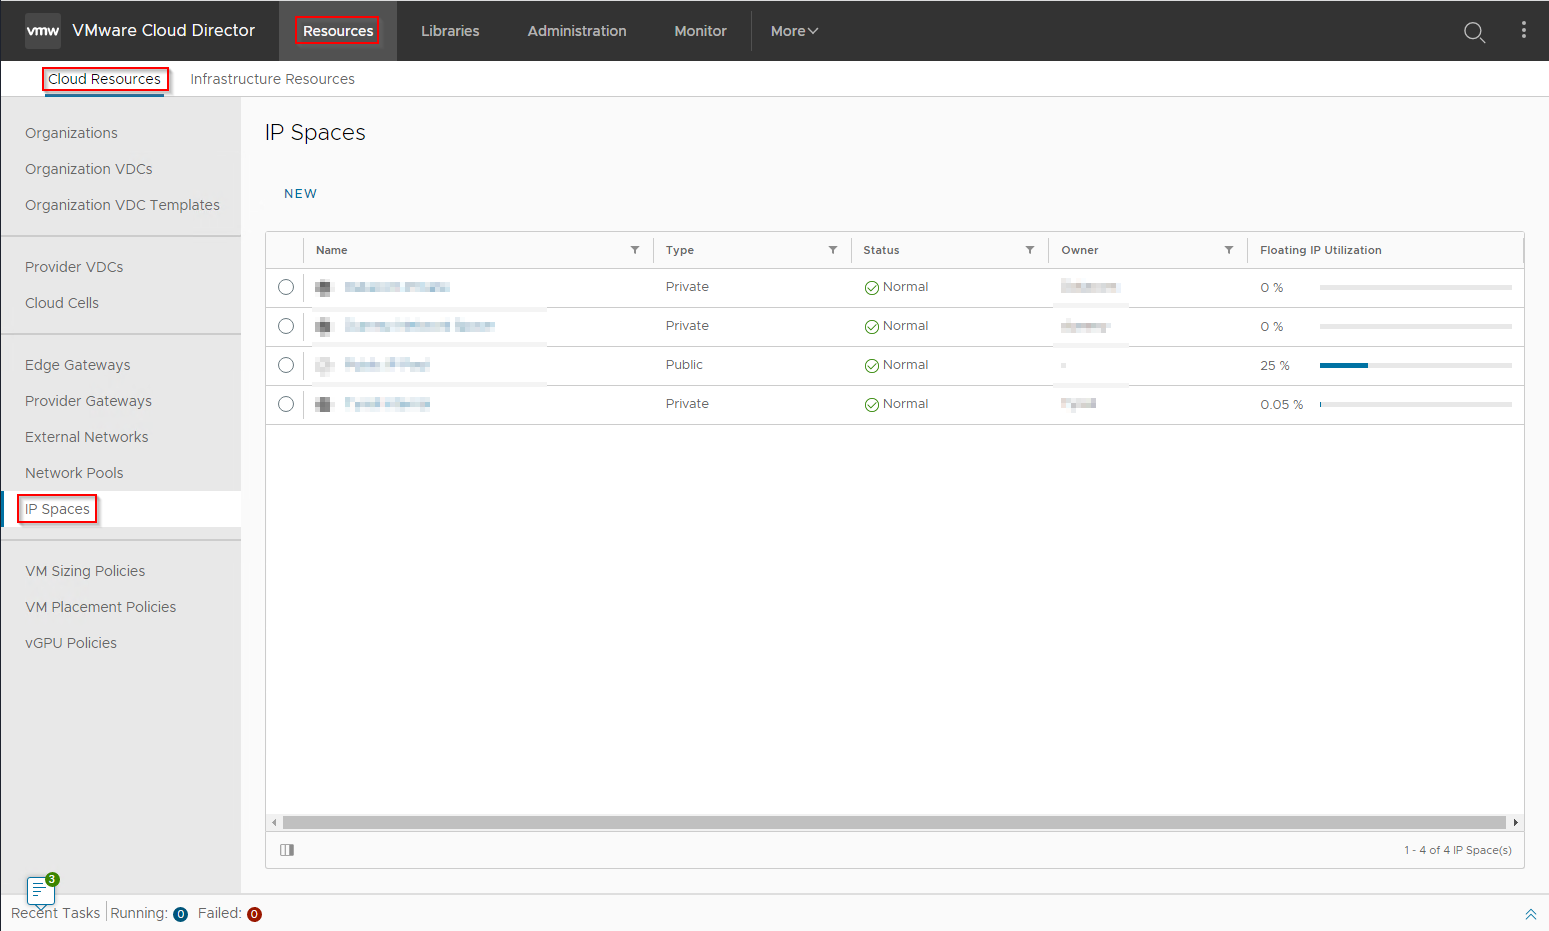The image size is (1549, 931).
Task: Go to Organizations in the sidebar
Action: click(x=71, y=133)
